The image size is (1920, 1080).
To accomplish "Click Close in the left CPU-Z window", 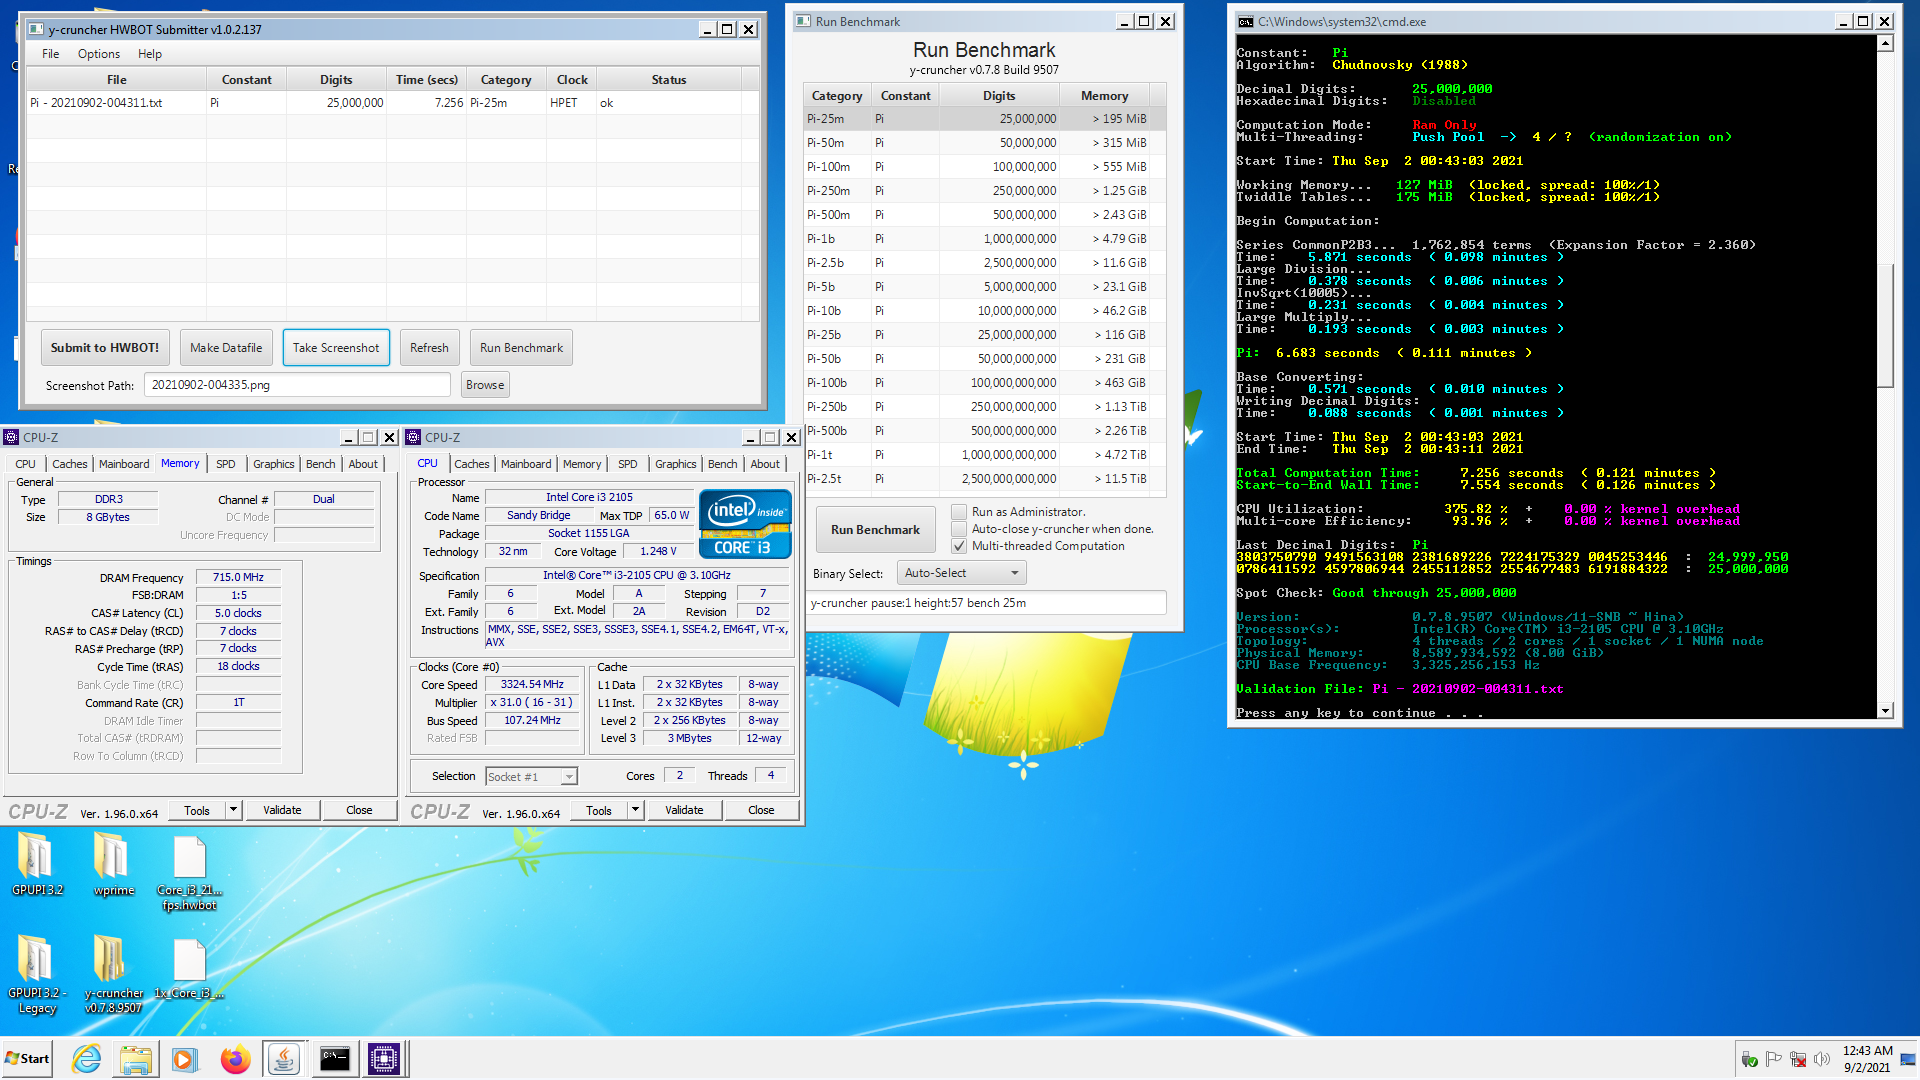I will (x=359, y=810).
